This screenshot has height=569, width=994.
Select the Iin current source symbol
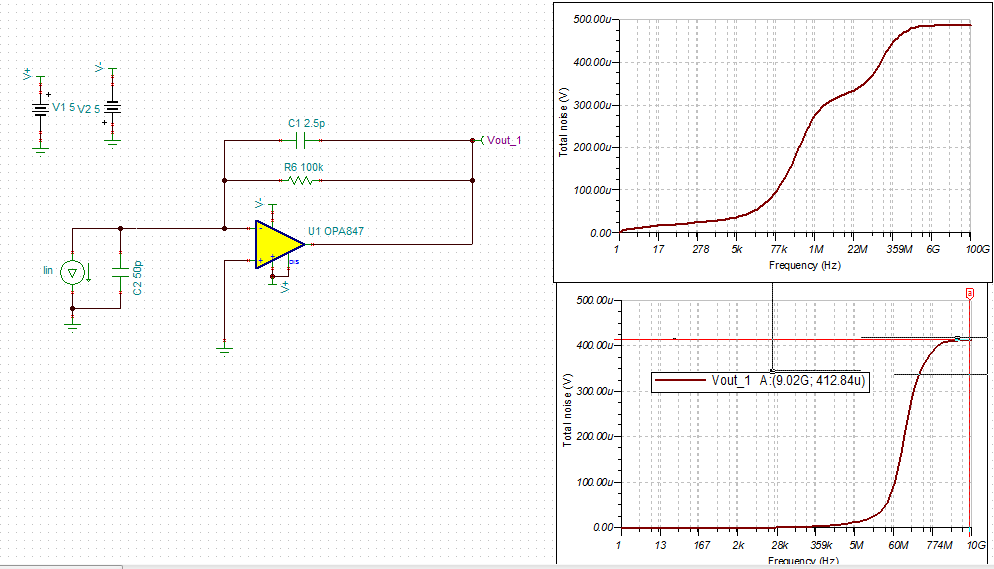72,273
